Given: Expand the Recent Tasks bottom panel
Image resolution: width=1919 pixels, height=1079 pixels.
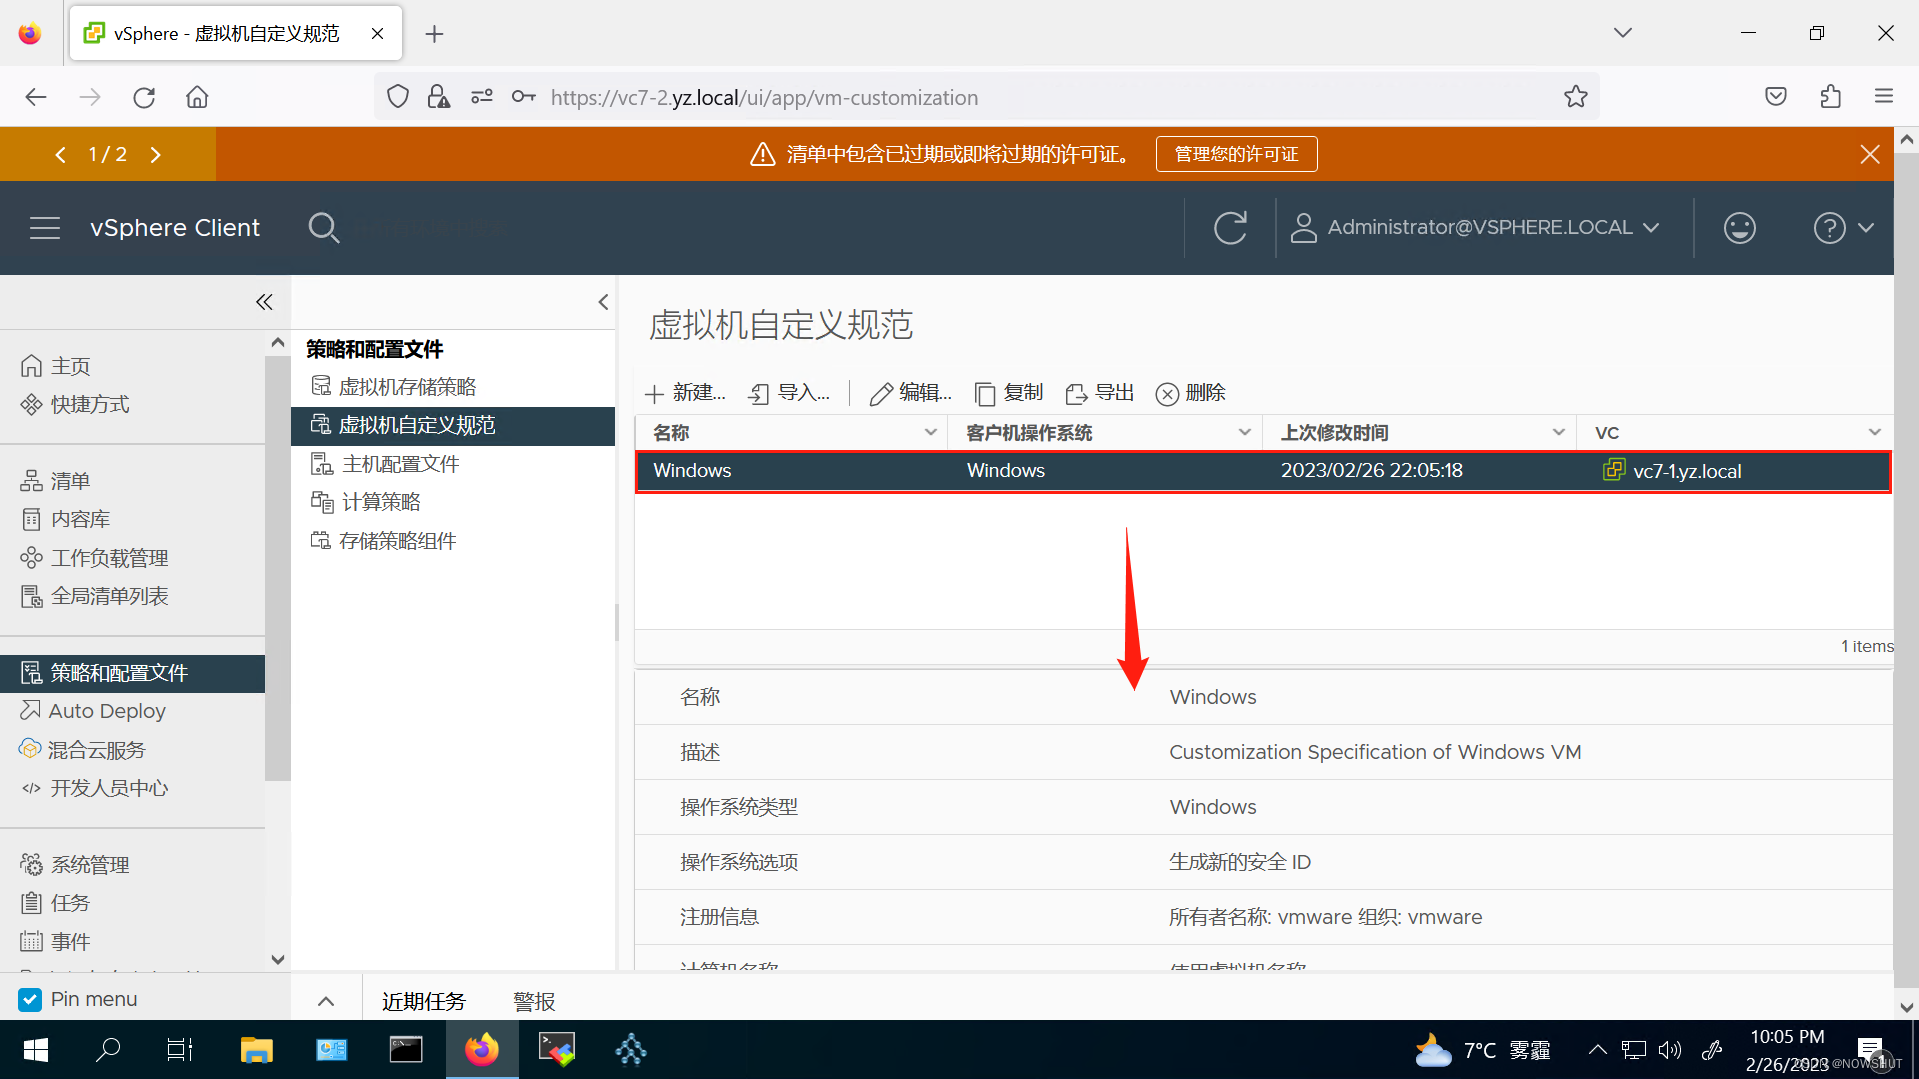Looking at the screenshot, I should coord(326,1001).
